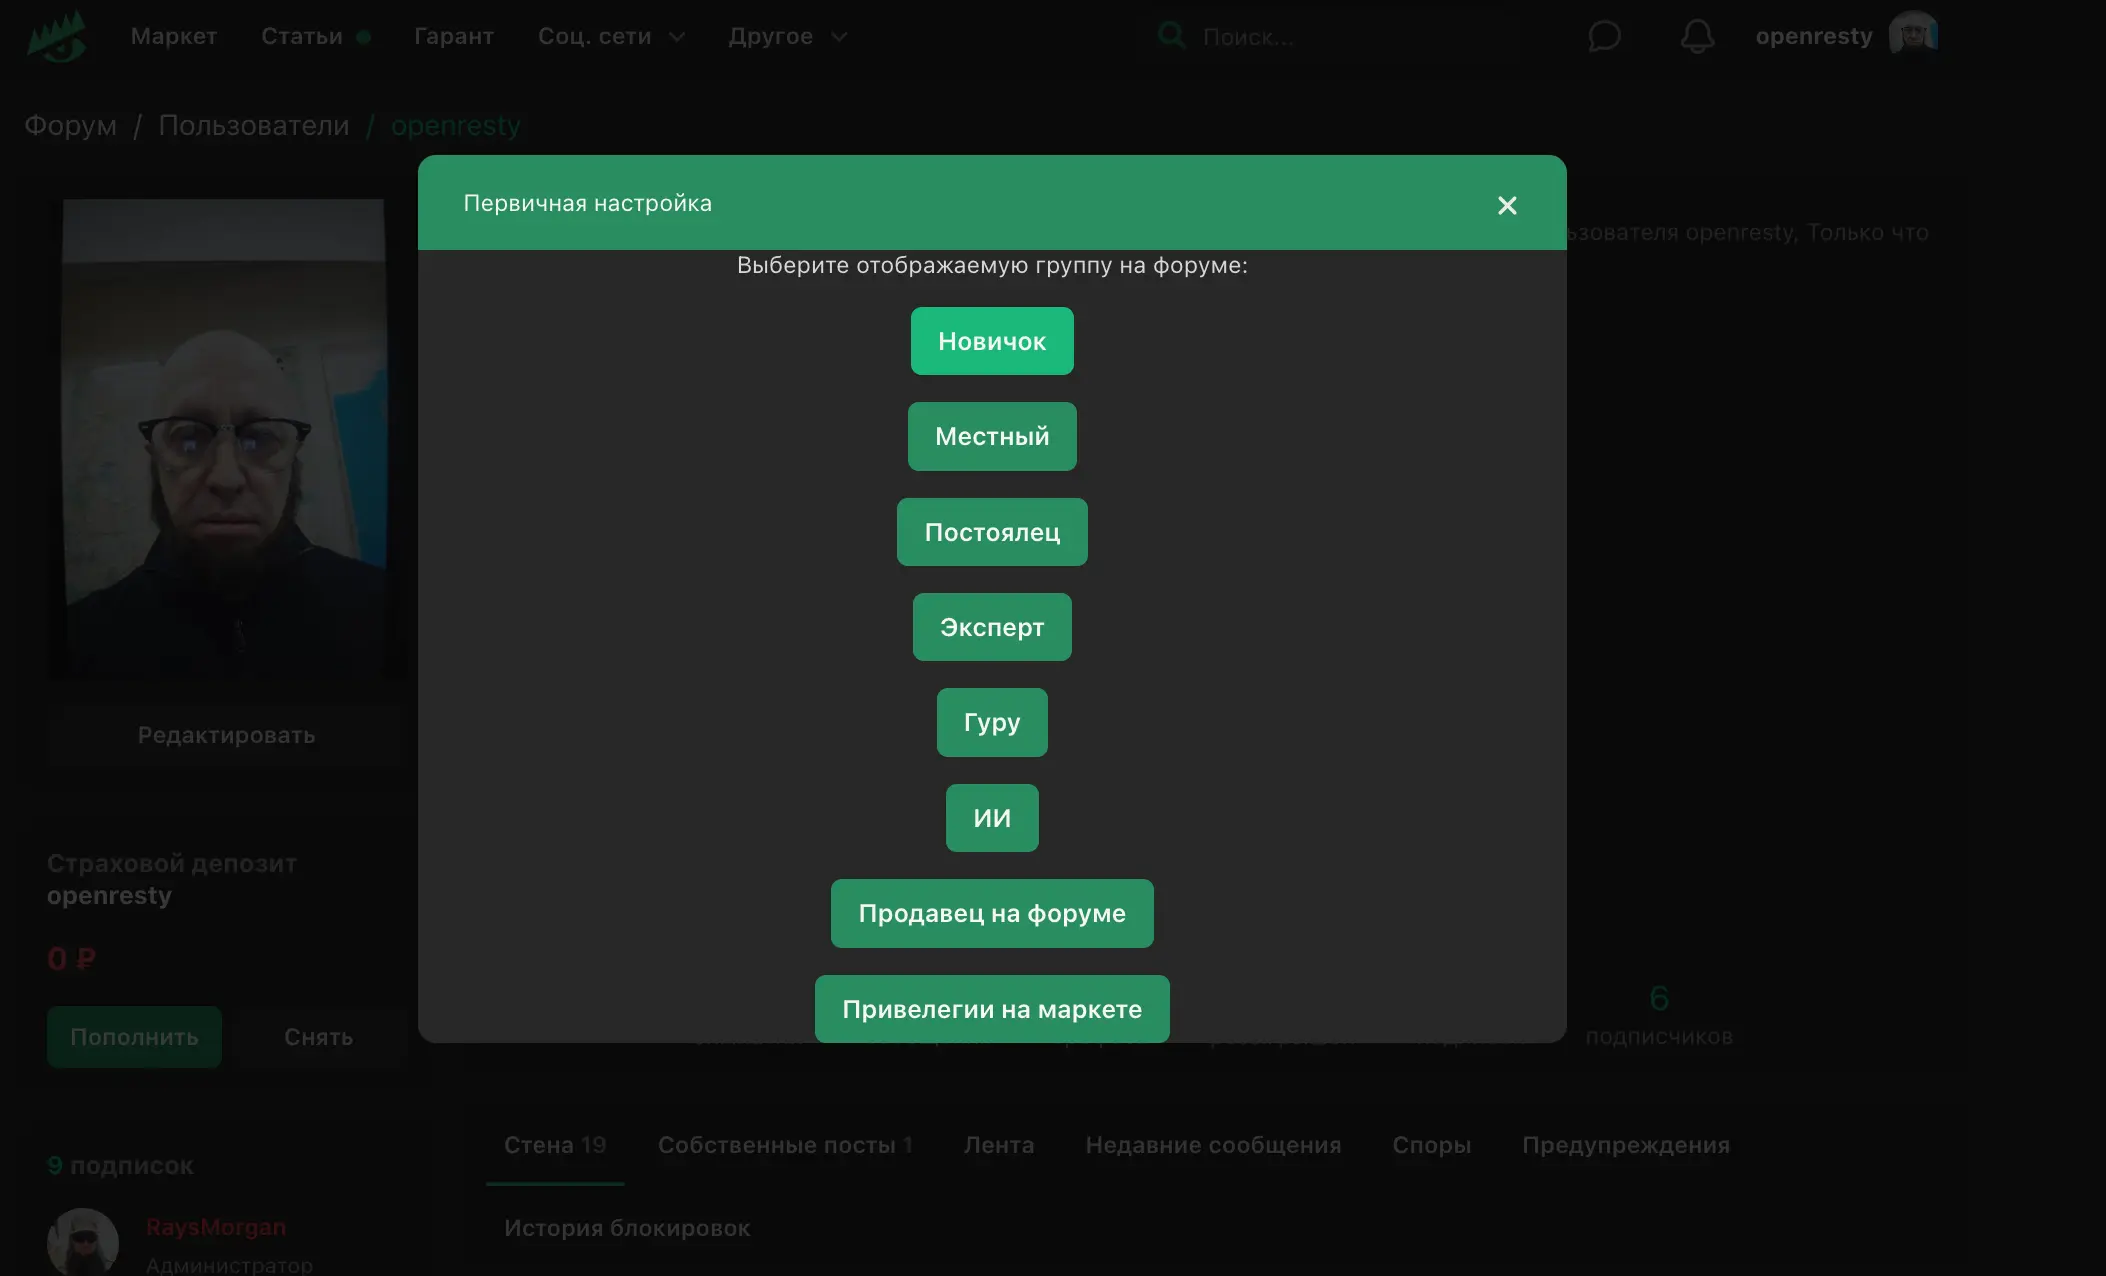Click the openresty avatar in header
Screen dimensions: 2106x1276
click(x=1912, y=35)
